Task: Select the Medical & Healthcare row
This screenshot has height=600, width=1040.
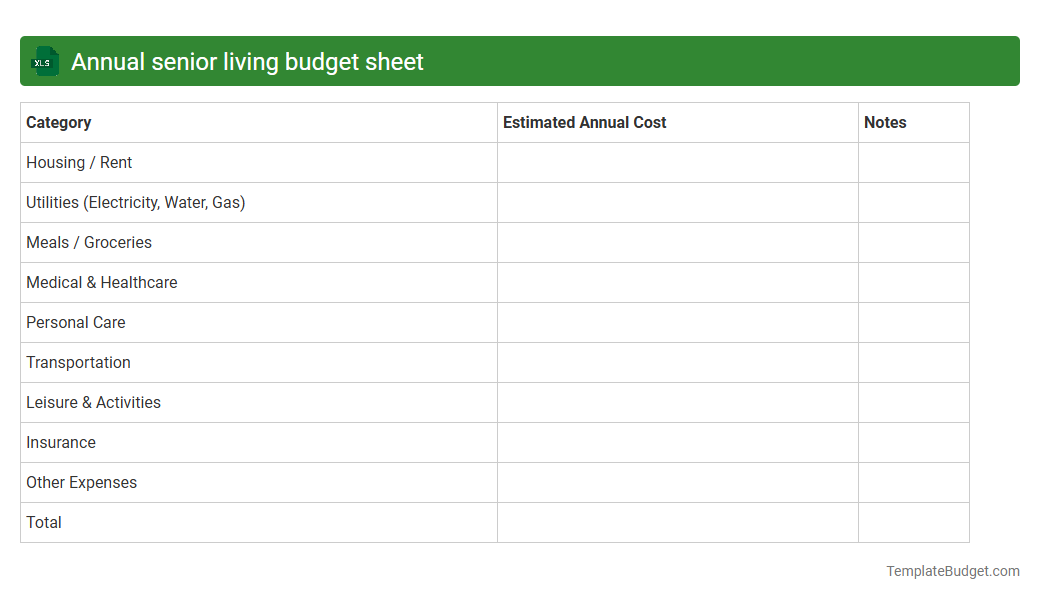Action: coord(102,282)
